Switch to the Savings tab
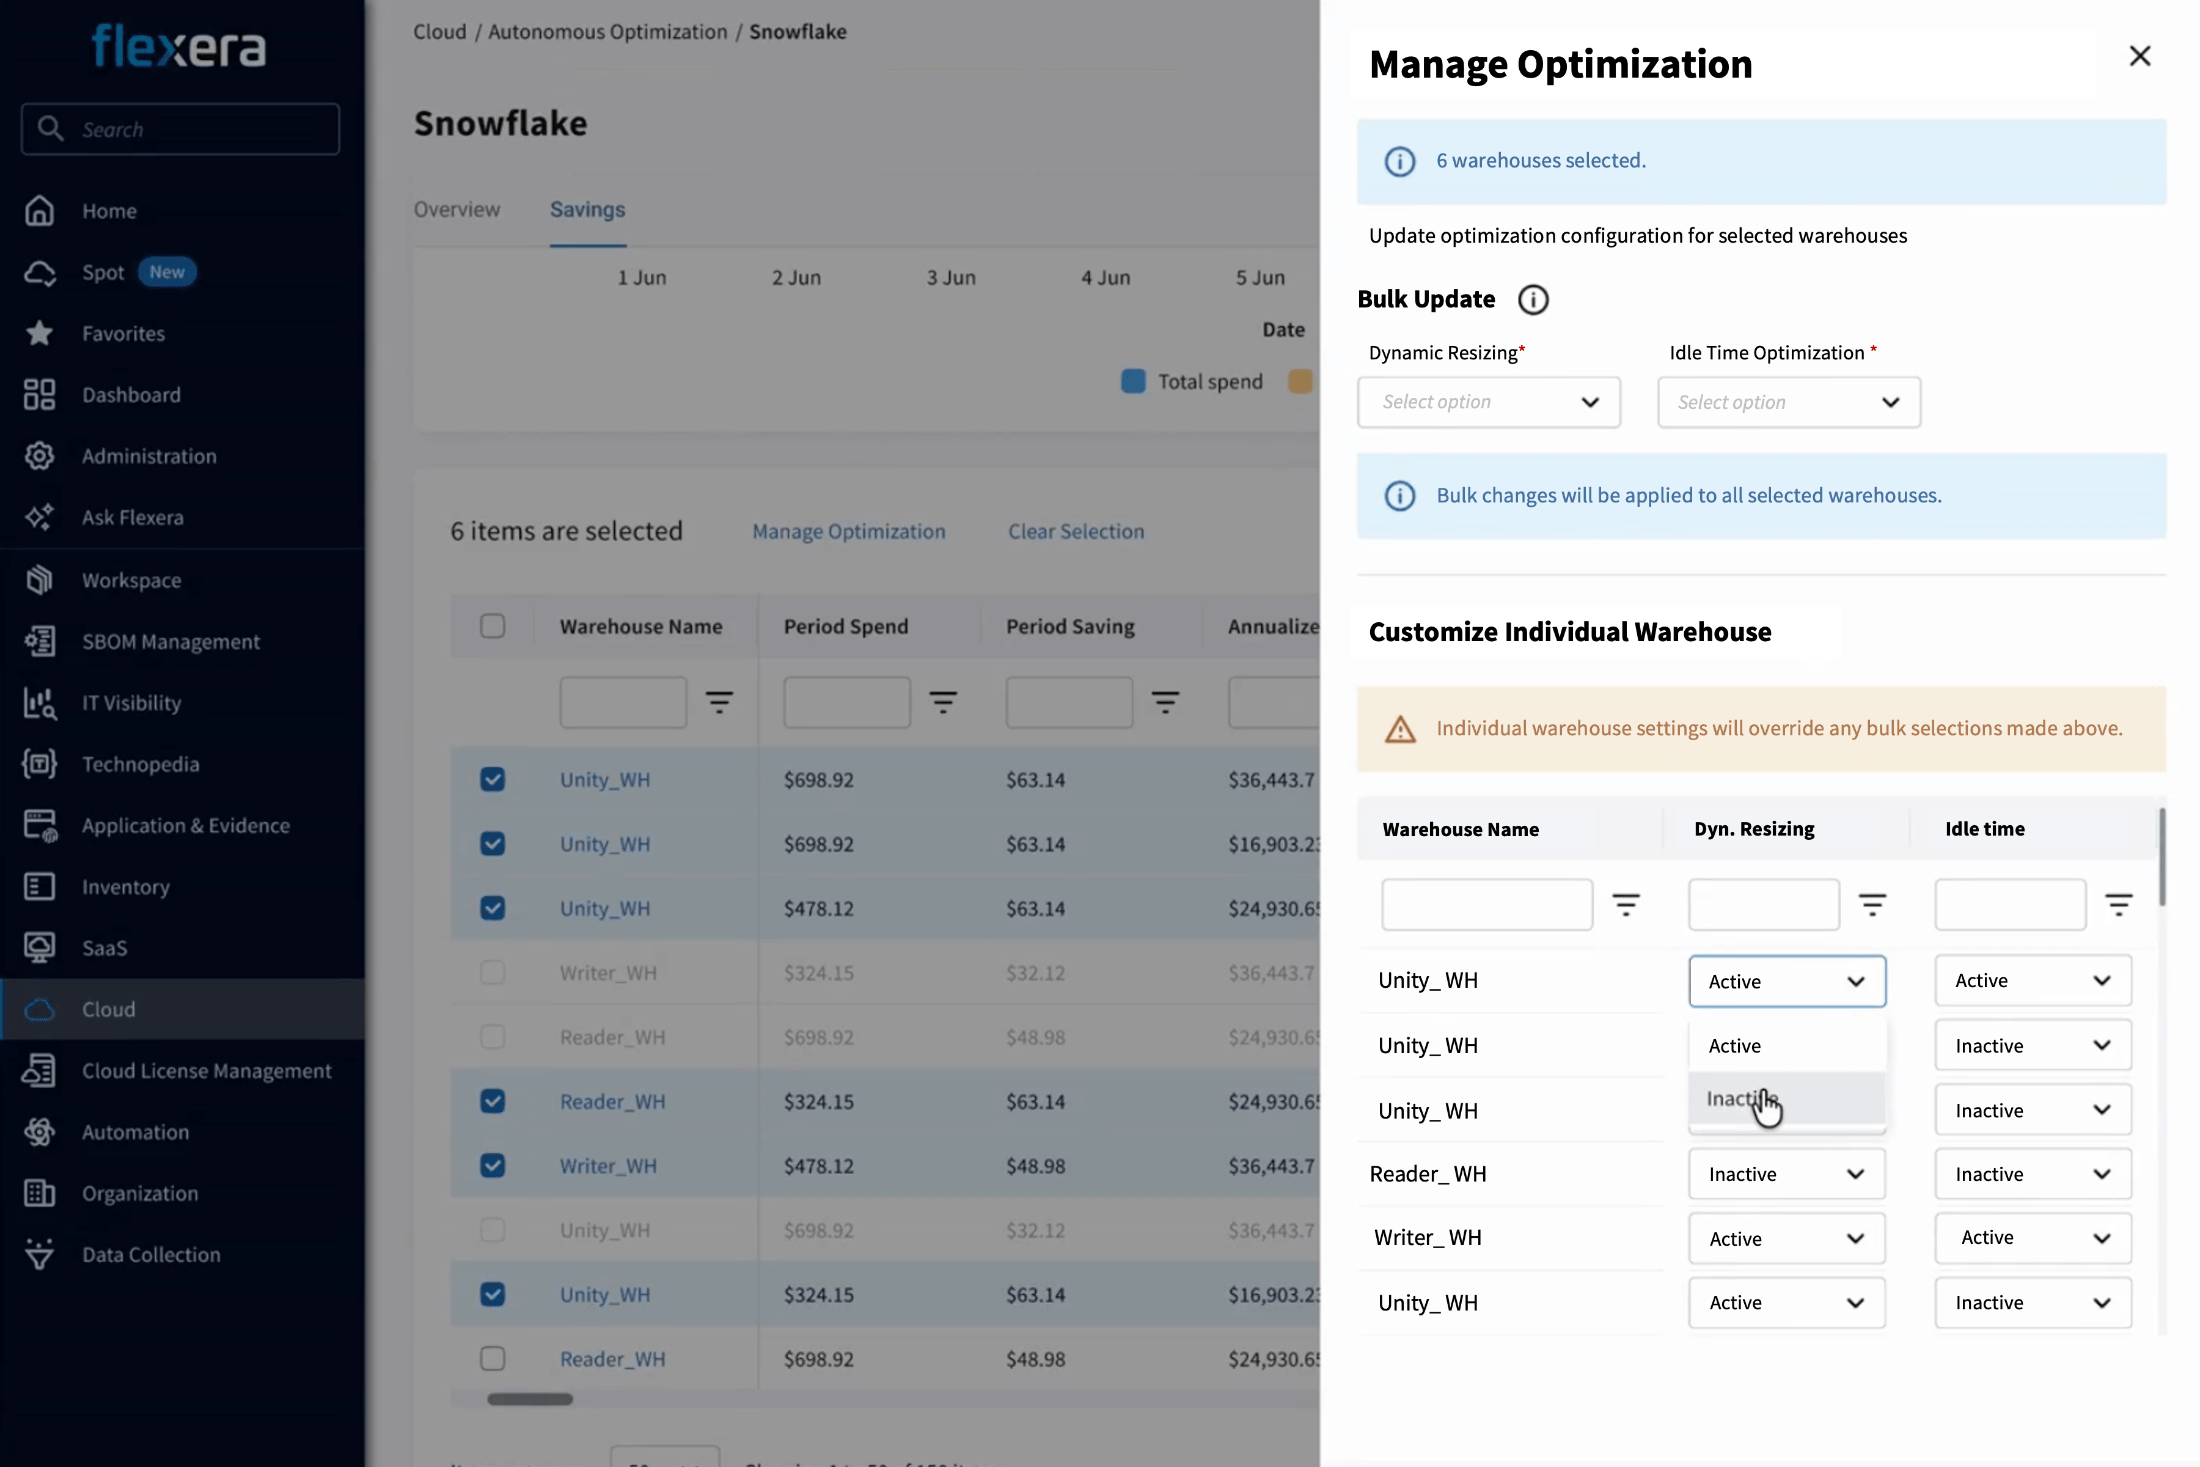The width and height of the screenshot is (2200, 1467). point(587,209)
